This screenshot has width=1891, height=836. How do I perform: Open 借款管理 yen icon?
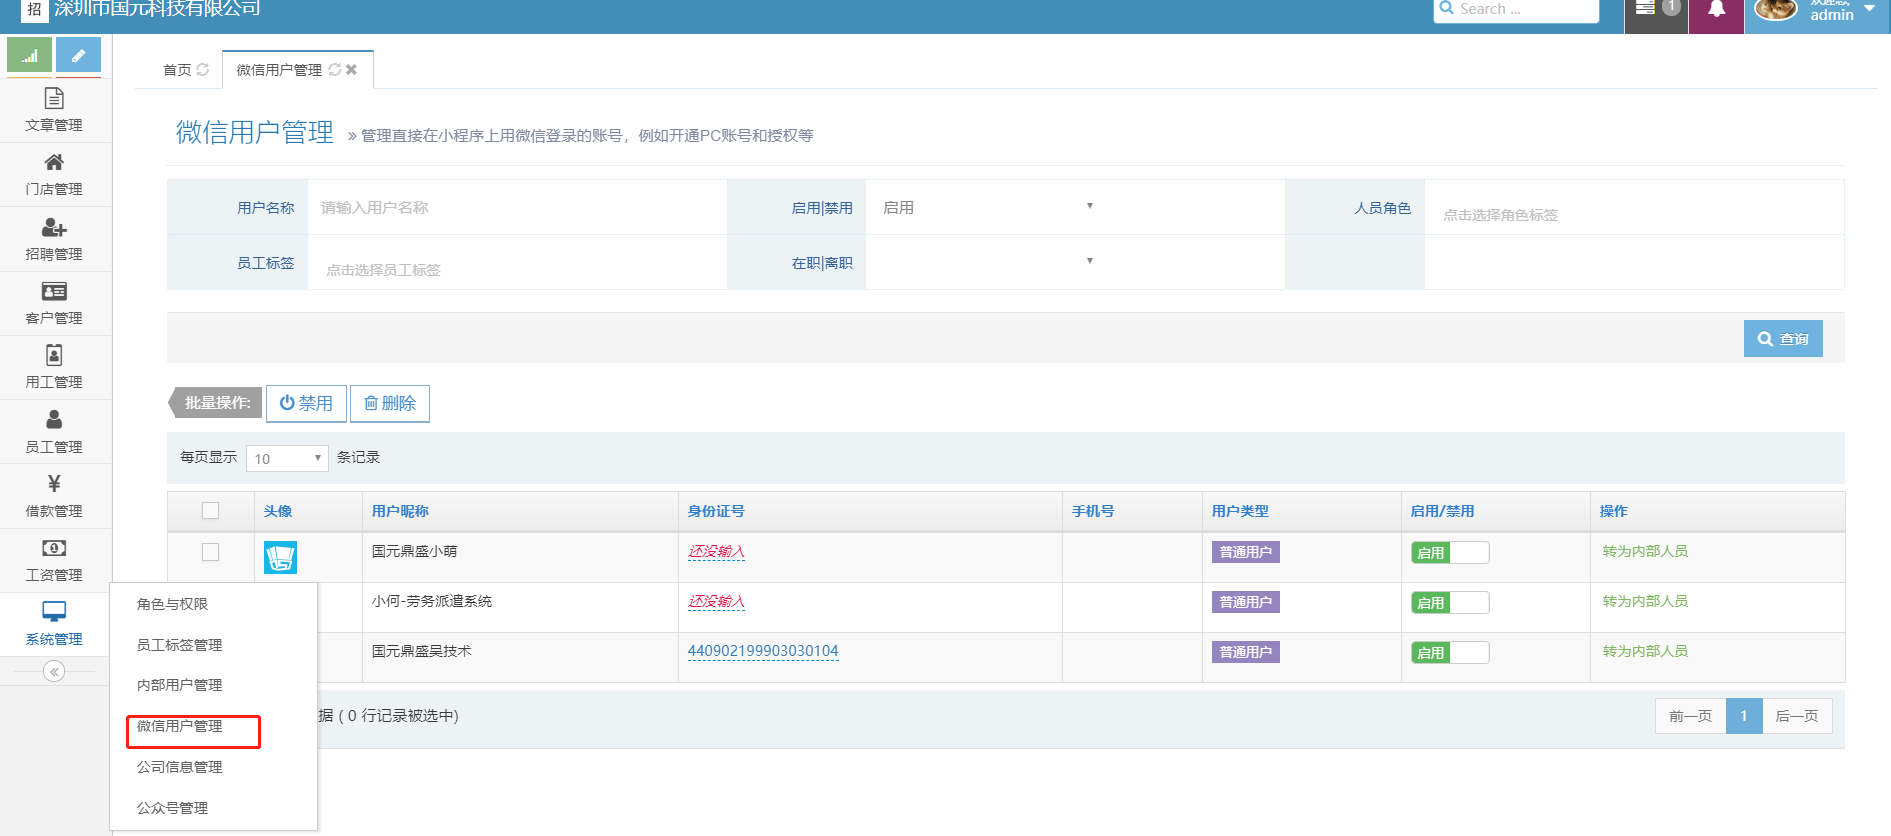click(x=54, y=485)
